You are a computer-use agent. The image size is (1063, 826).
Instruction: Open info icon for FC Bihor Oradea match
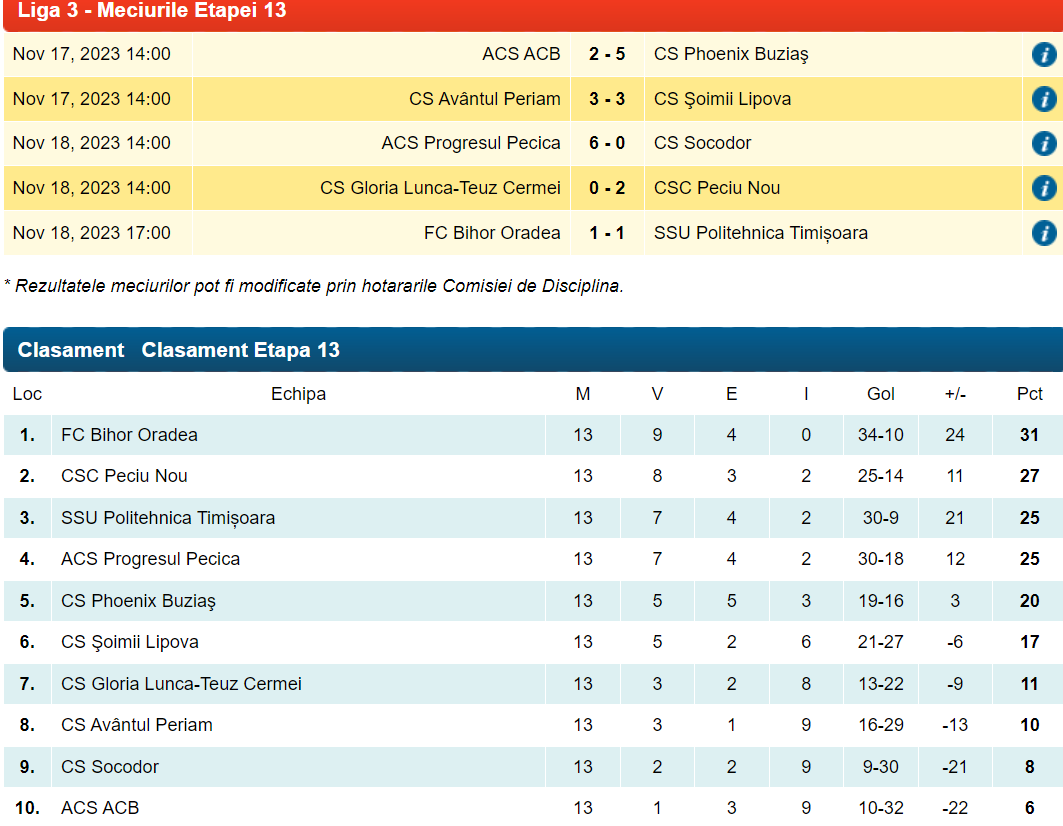click(x=1043, y=233)
